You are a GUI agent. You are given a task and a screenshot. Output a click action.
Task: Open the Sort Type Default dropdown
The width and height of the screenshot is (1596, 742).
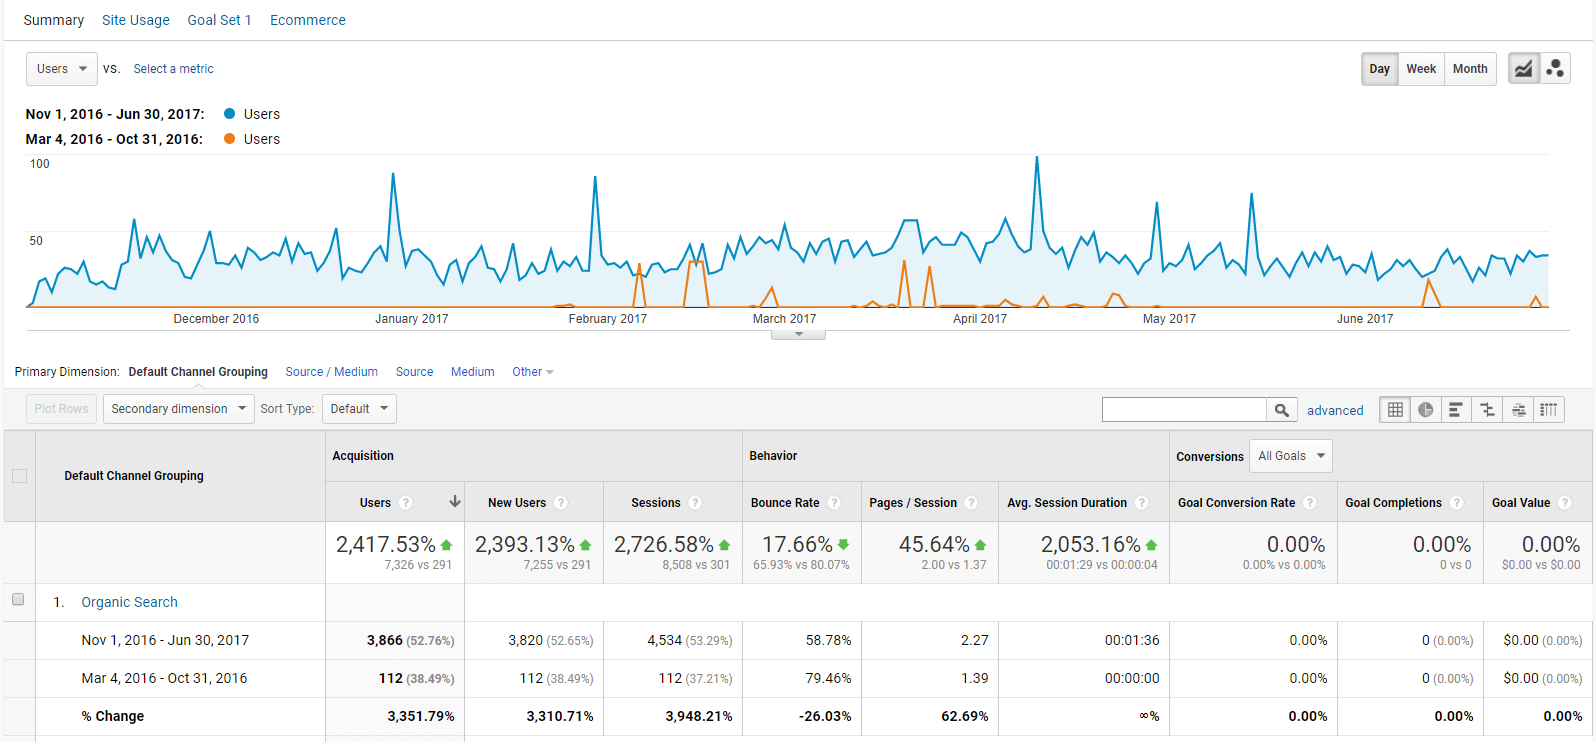point(360,409)
